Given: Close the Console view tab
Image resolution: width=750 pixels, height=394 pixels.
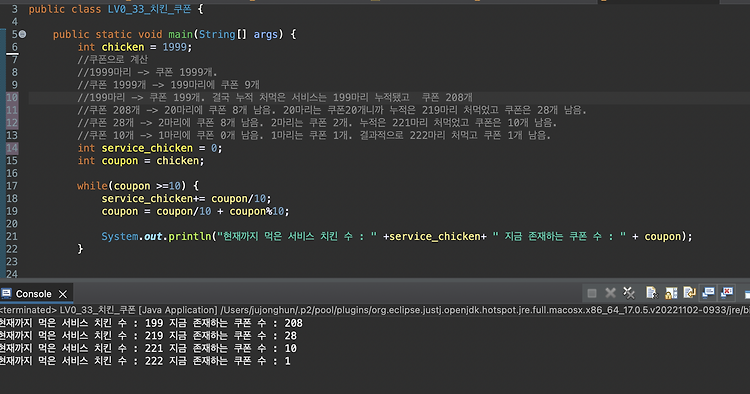Looking at the screenshot, I should (x=63, y=294).
